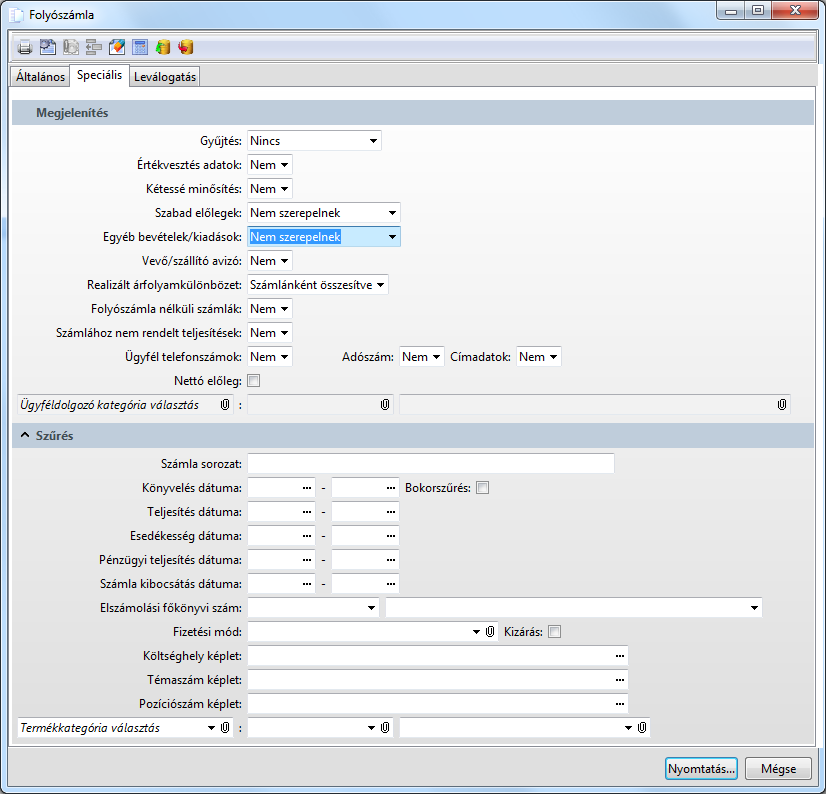Click the paperclip in the middle Termékkategória field

(385, 728)
